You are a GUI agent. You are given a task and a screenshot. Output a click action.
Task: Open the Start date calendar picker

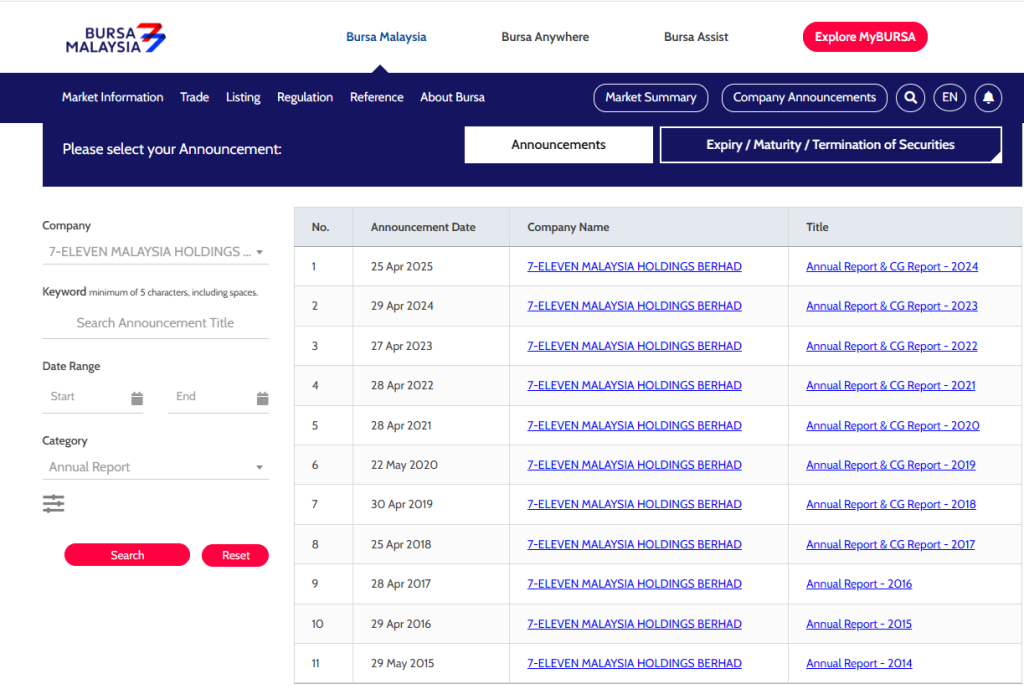[137, 397]
